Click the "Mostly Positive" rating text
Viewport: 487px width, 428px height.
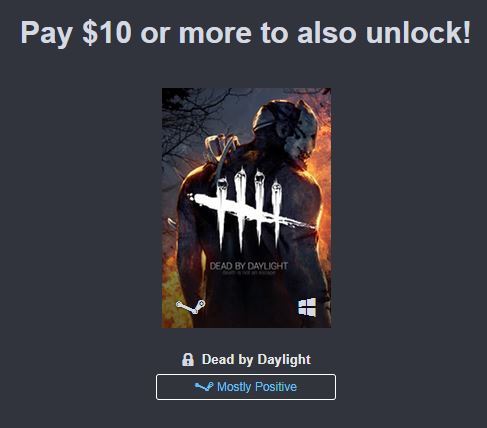click(257, 387)
